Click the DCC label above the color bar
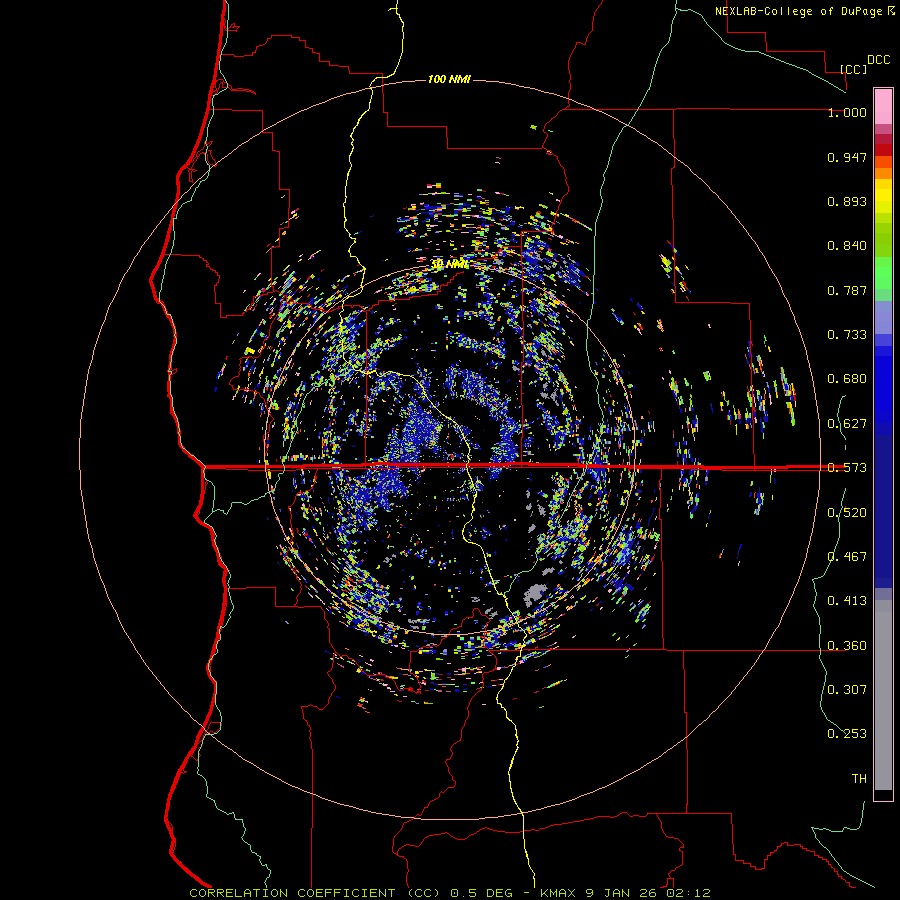This screenshot has width=900, height=900. pyautogui.click(x=878, y=60)
